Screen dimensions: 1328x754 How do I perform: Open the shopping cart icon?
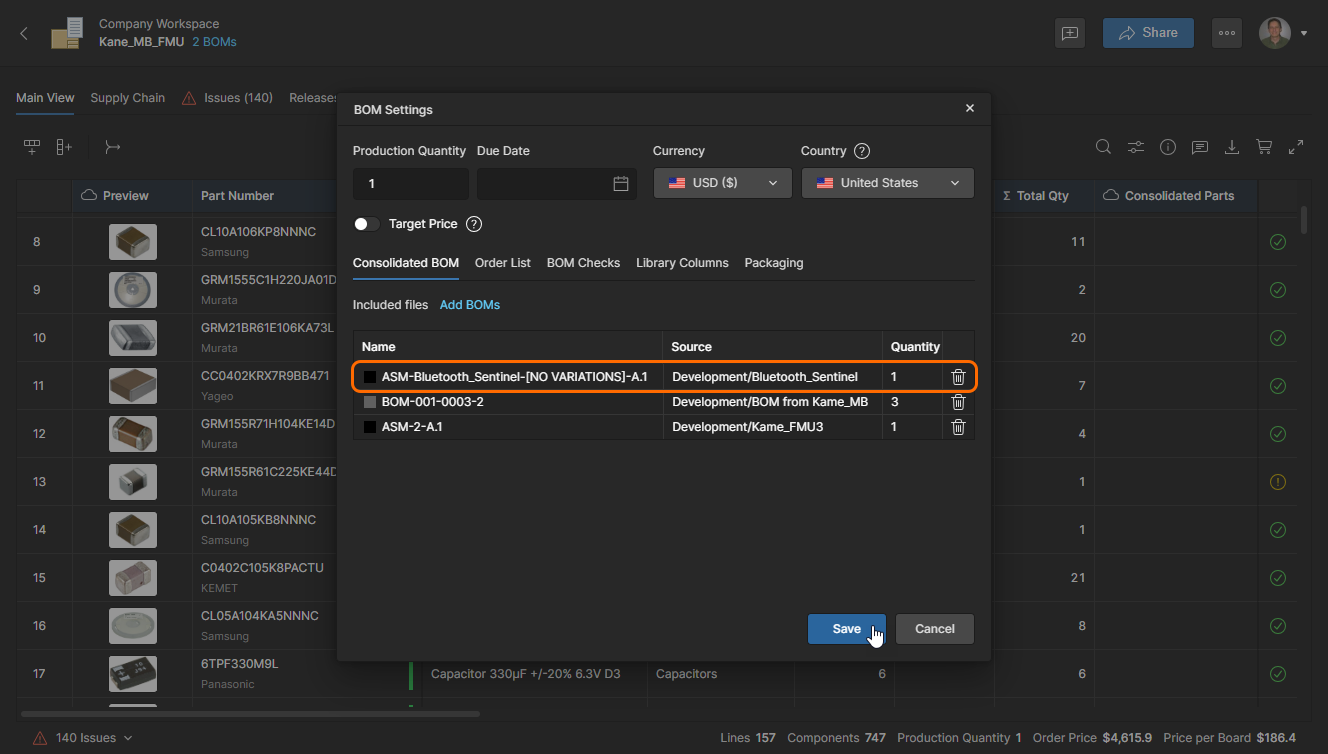point(1264,147)
